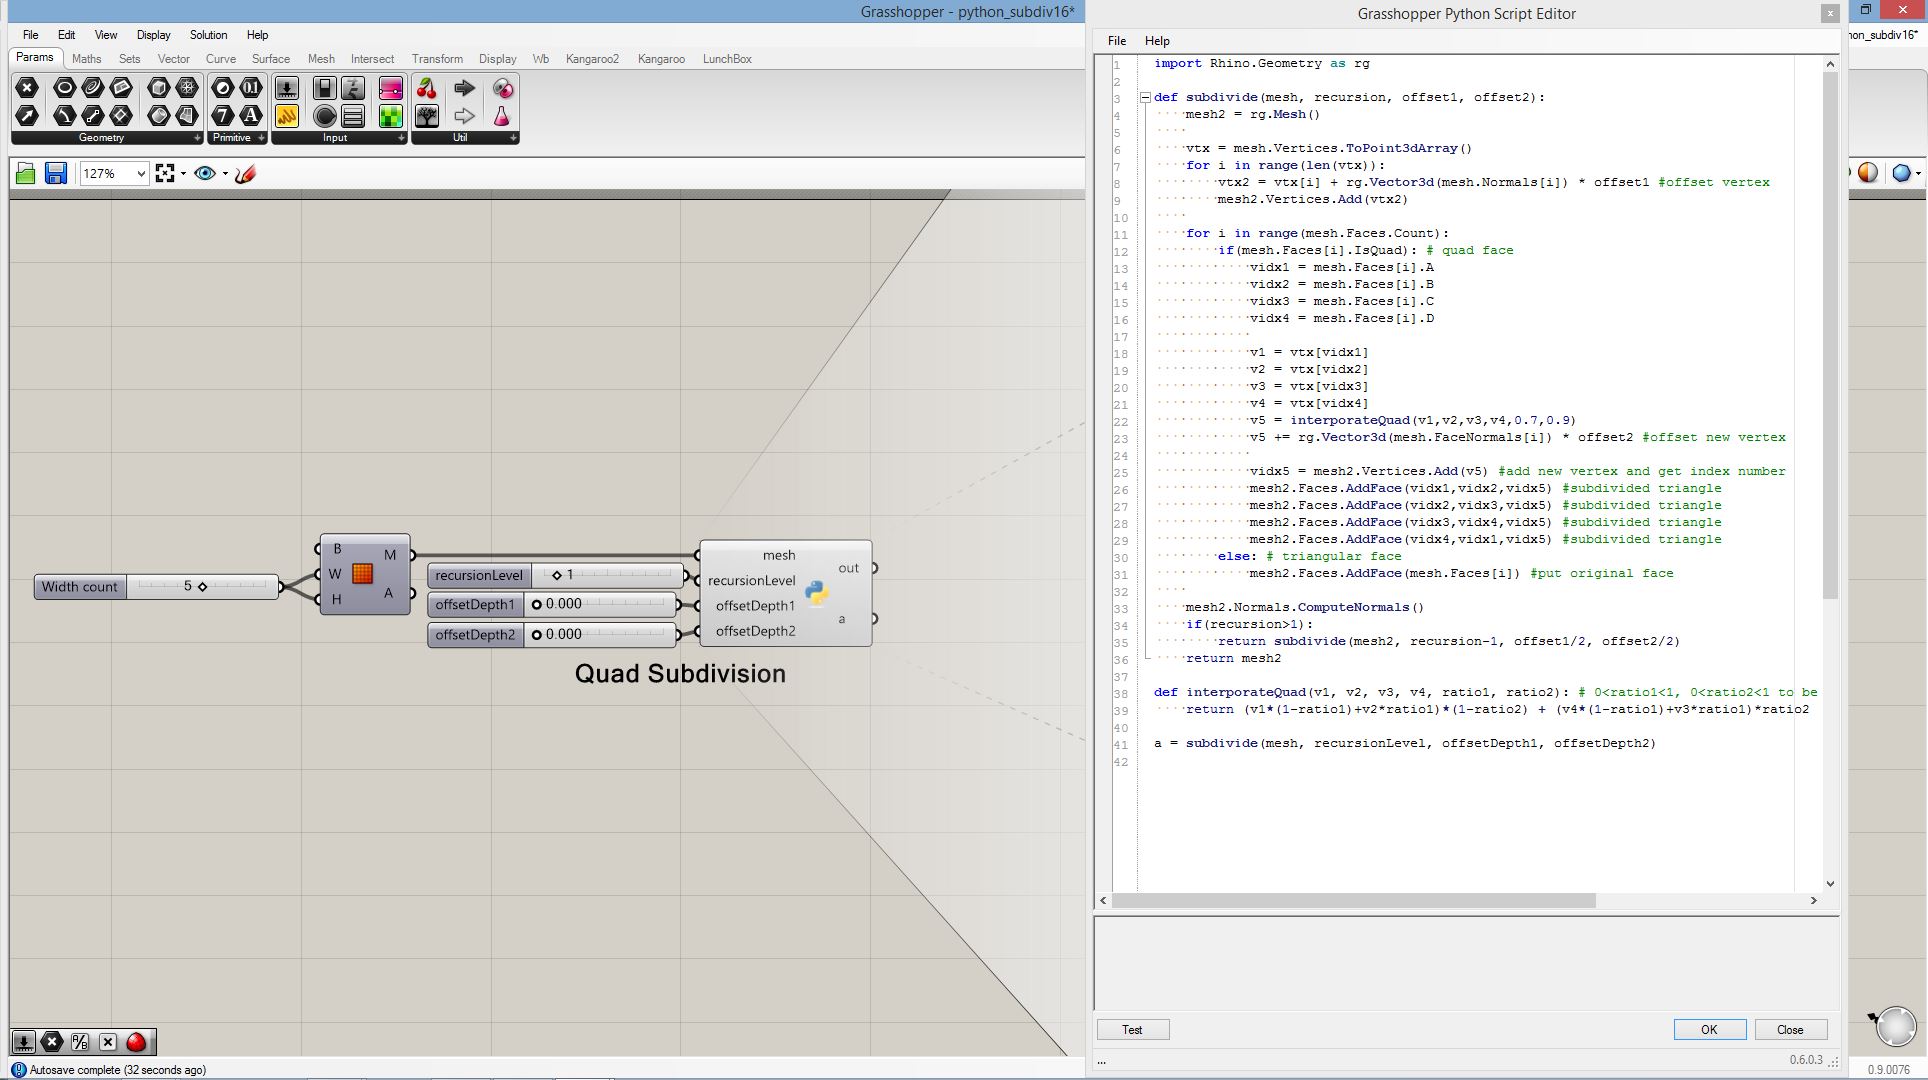
Task: Click OK in the Python Script Editor
Action: click(x=1709, y=1030)
